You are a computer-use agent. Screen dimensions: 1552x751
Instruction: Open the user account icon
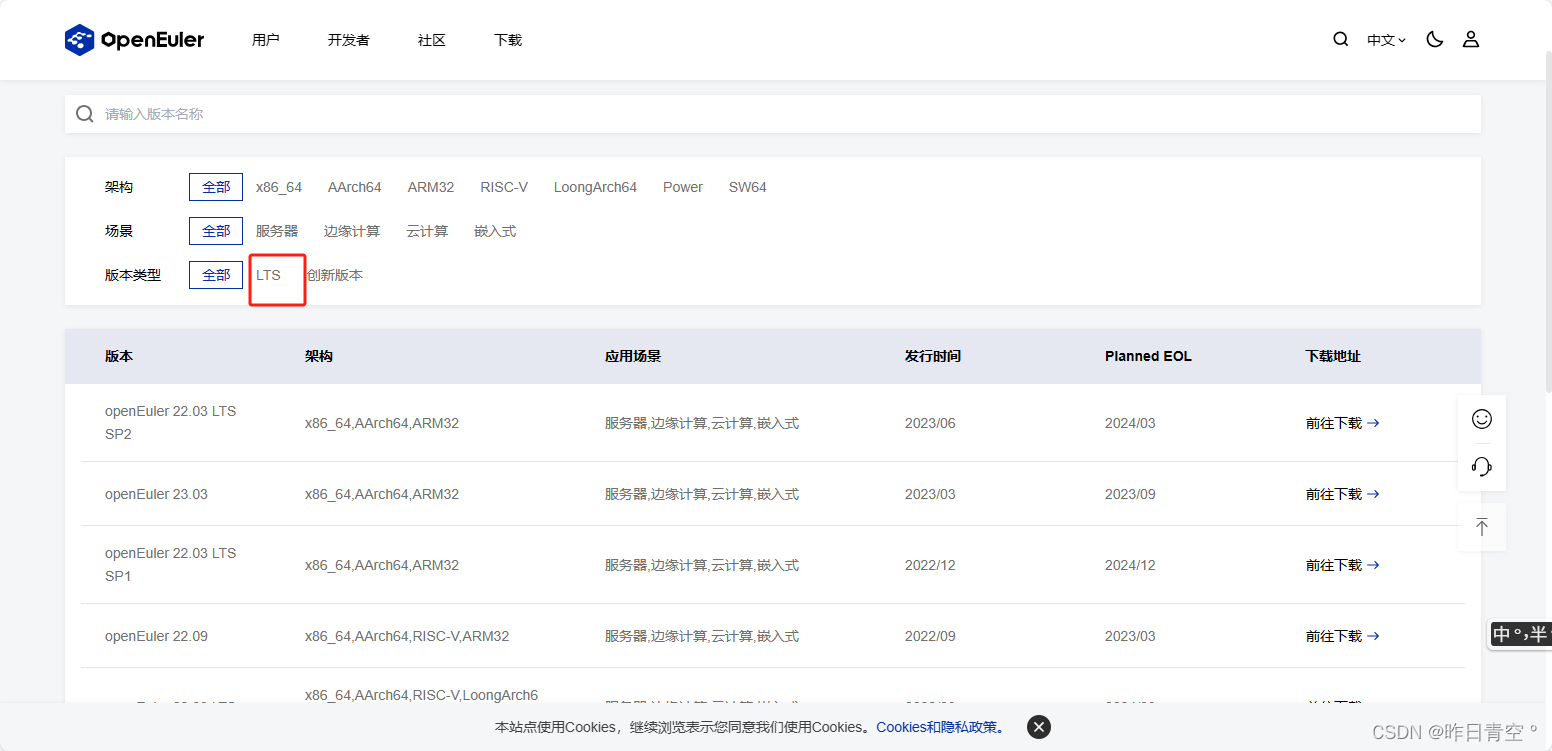1471,40
